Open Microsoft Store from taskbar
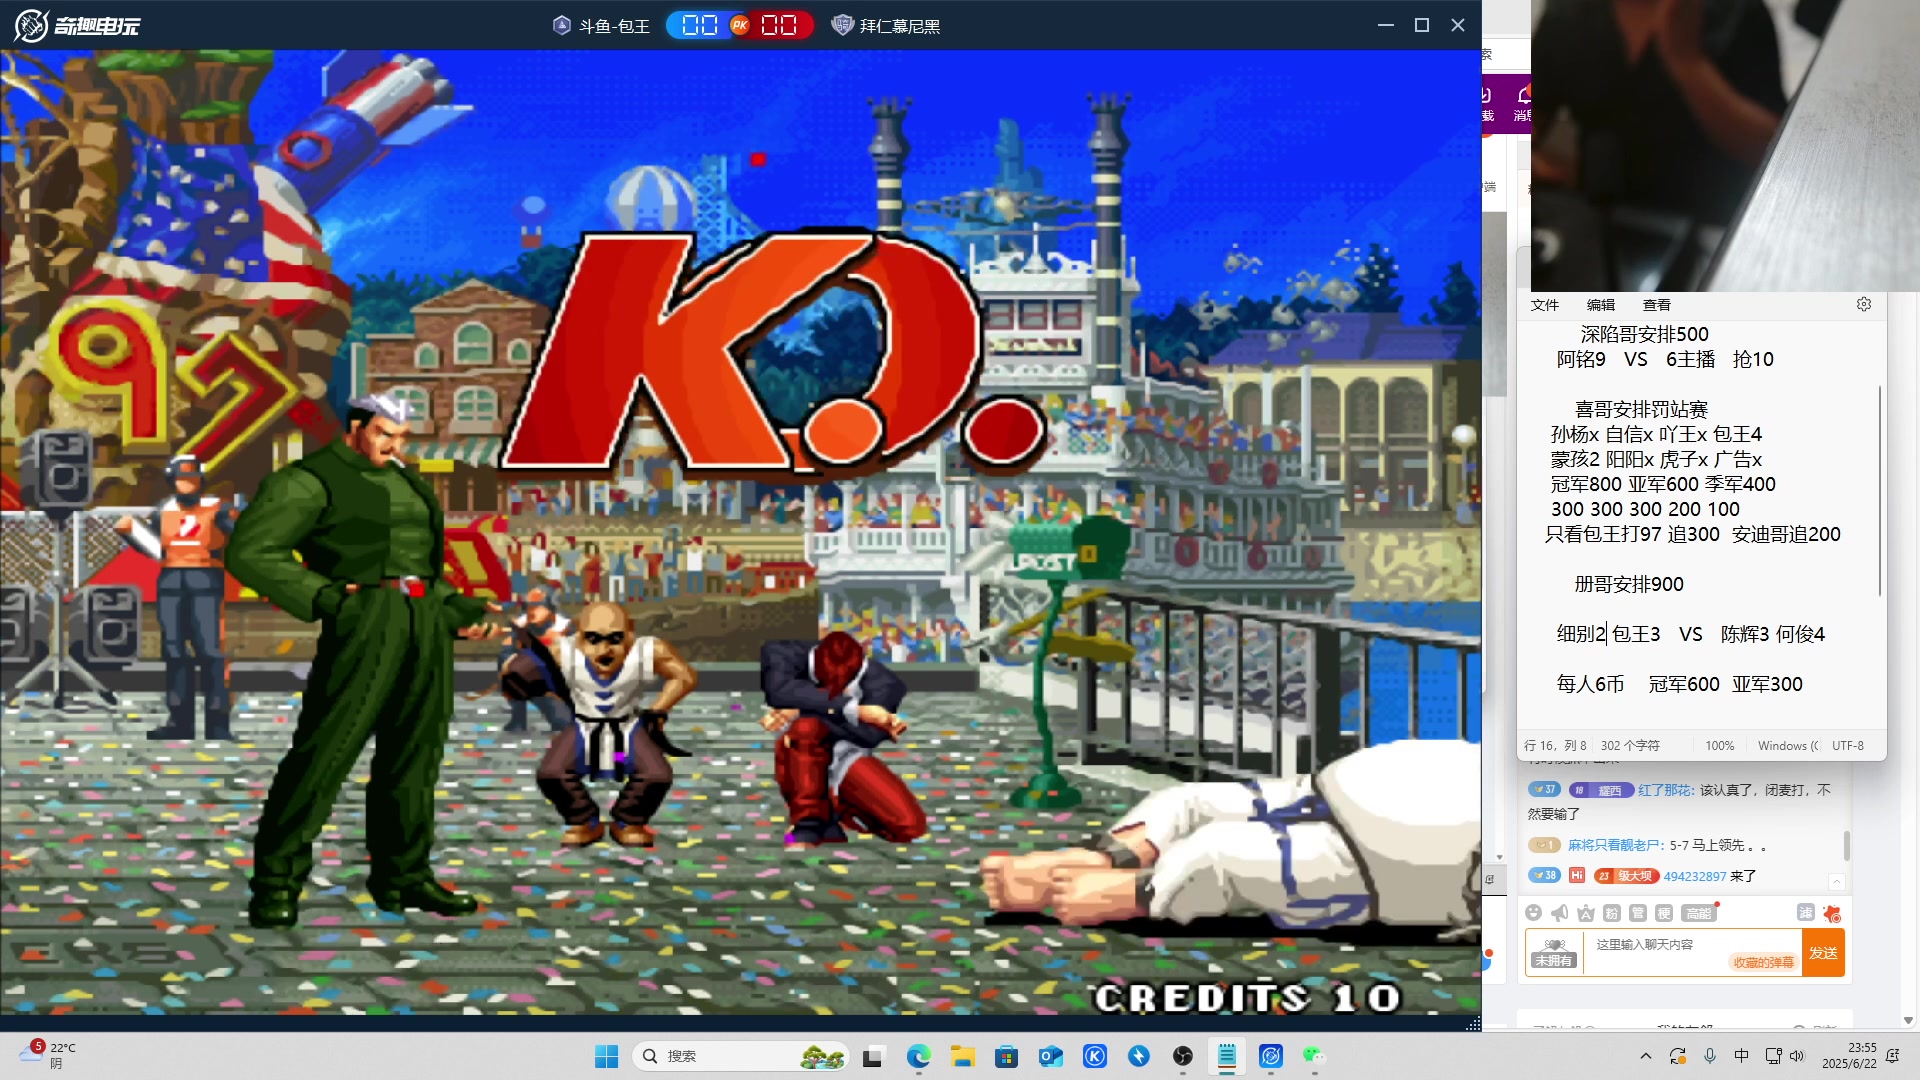 tap(1006, 1056)
